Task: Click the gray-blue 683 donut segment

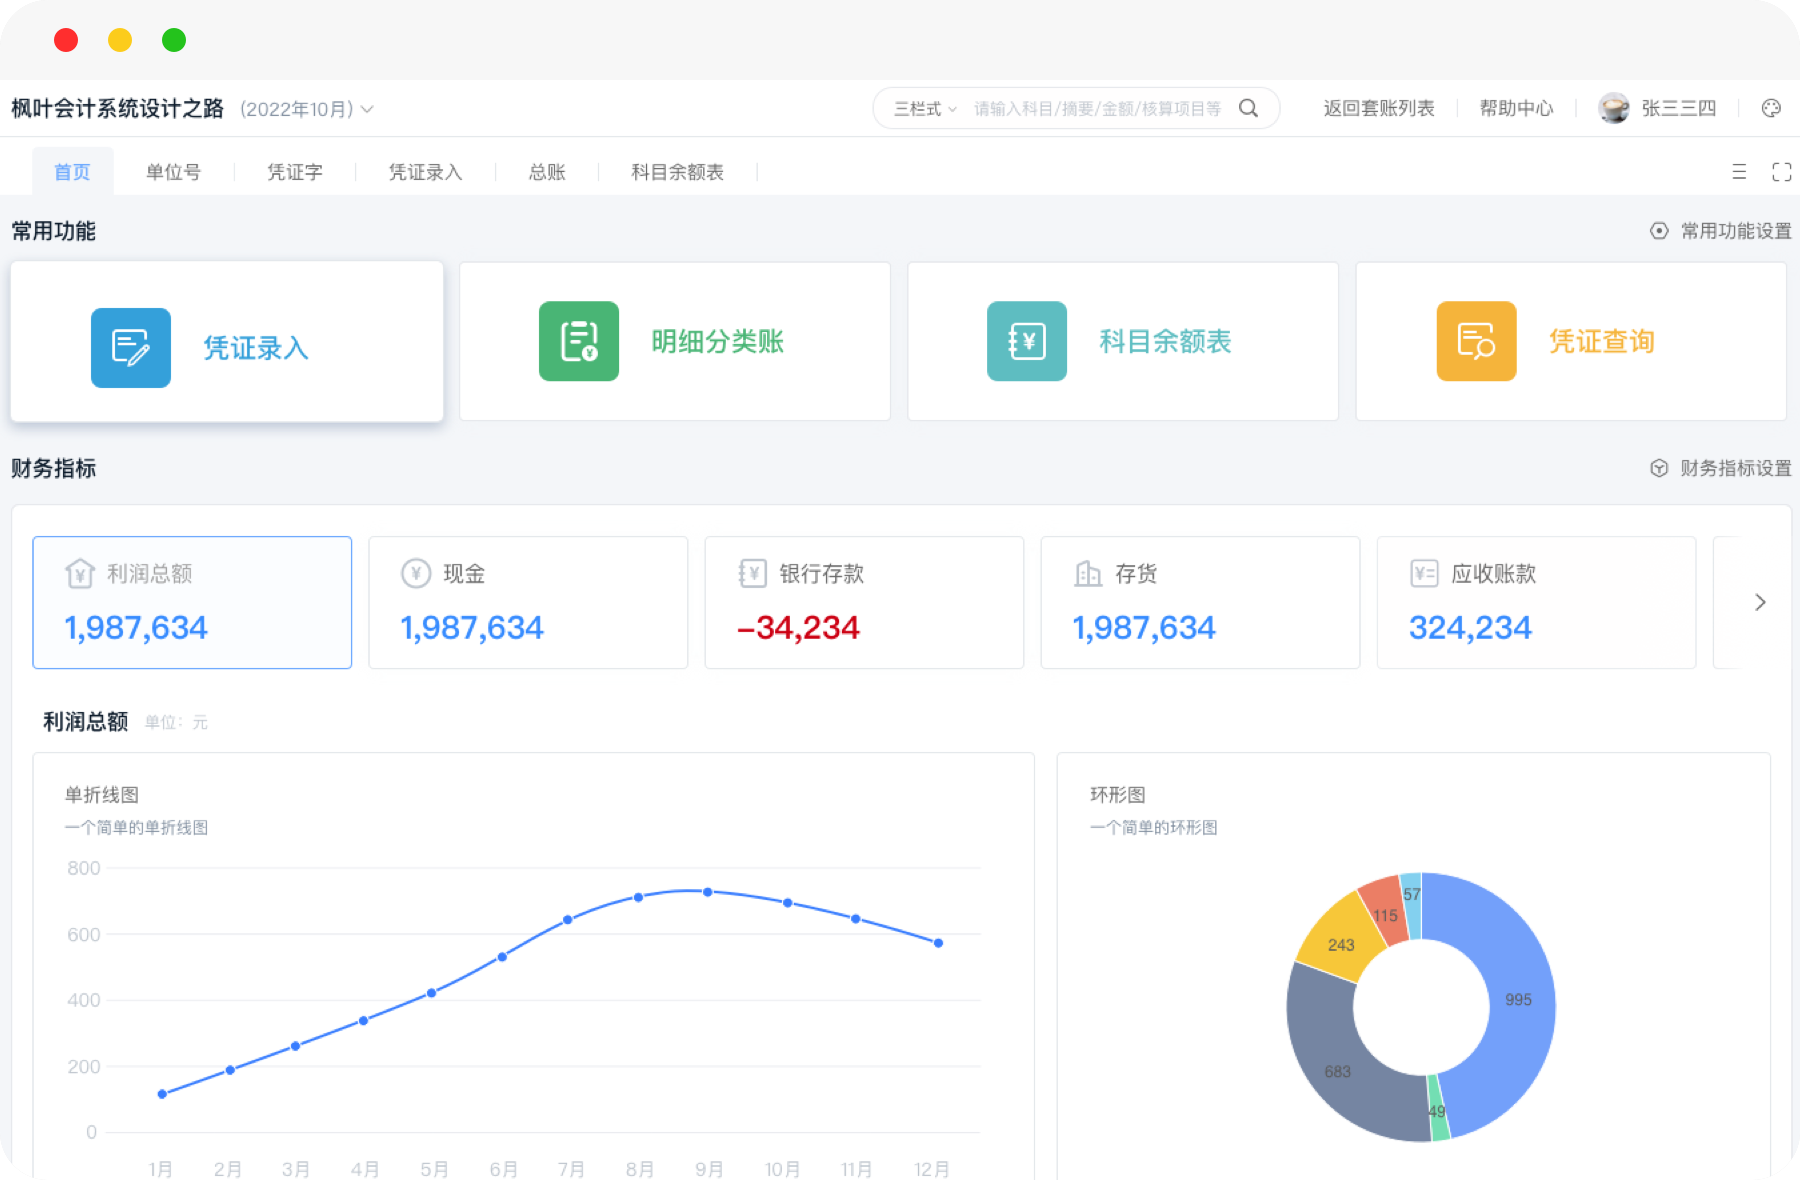Action: (1337, 1071)
